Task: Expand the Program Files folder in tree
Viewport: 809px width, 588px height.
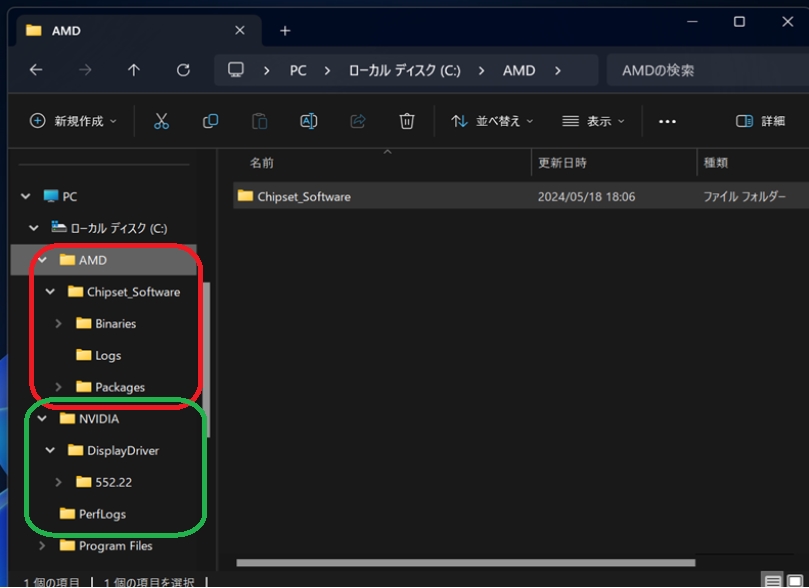Action: pyautogui.click(x=42, y=546)
